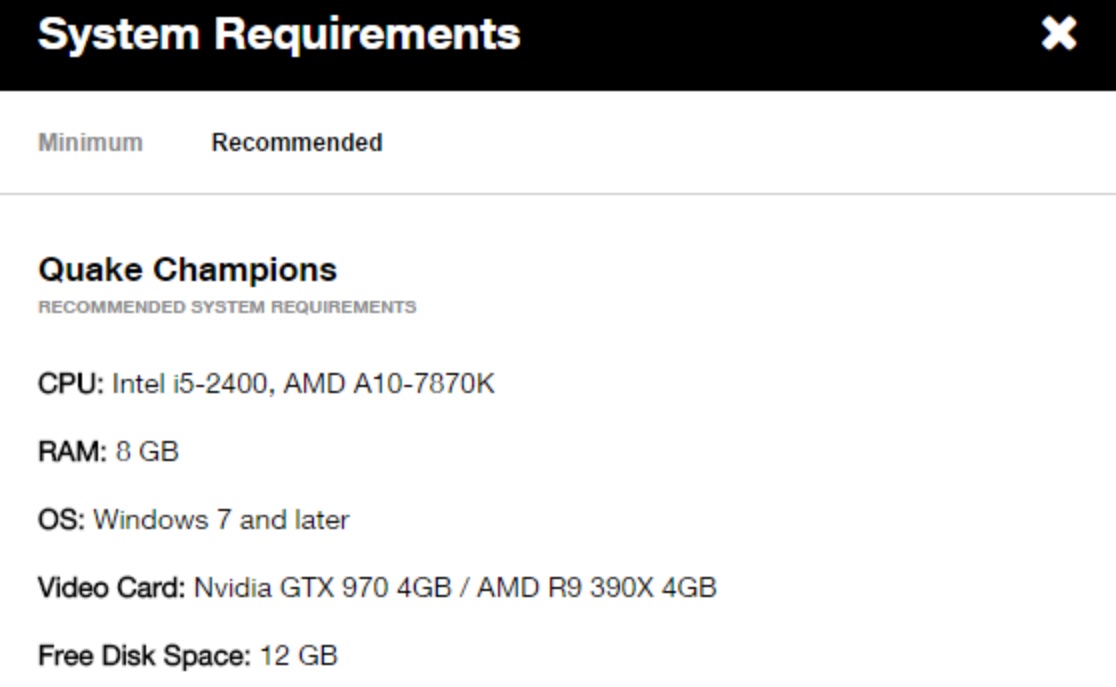Click the Free Disk Space label

tap(144, 656)
